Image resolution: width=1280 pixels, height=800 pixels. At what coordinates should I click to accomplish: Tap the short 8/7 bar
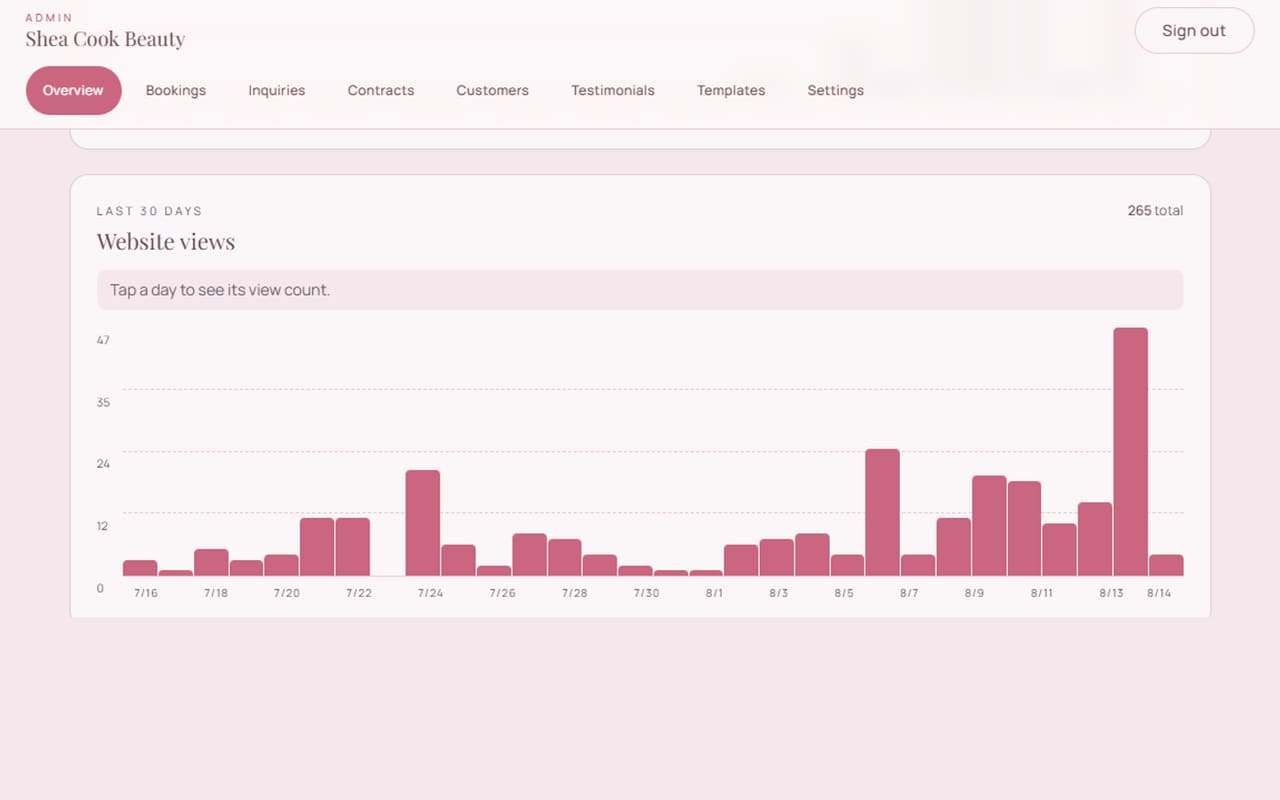coord(918,565)
